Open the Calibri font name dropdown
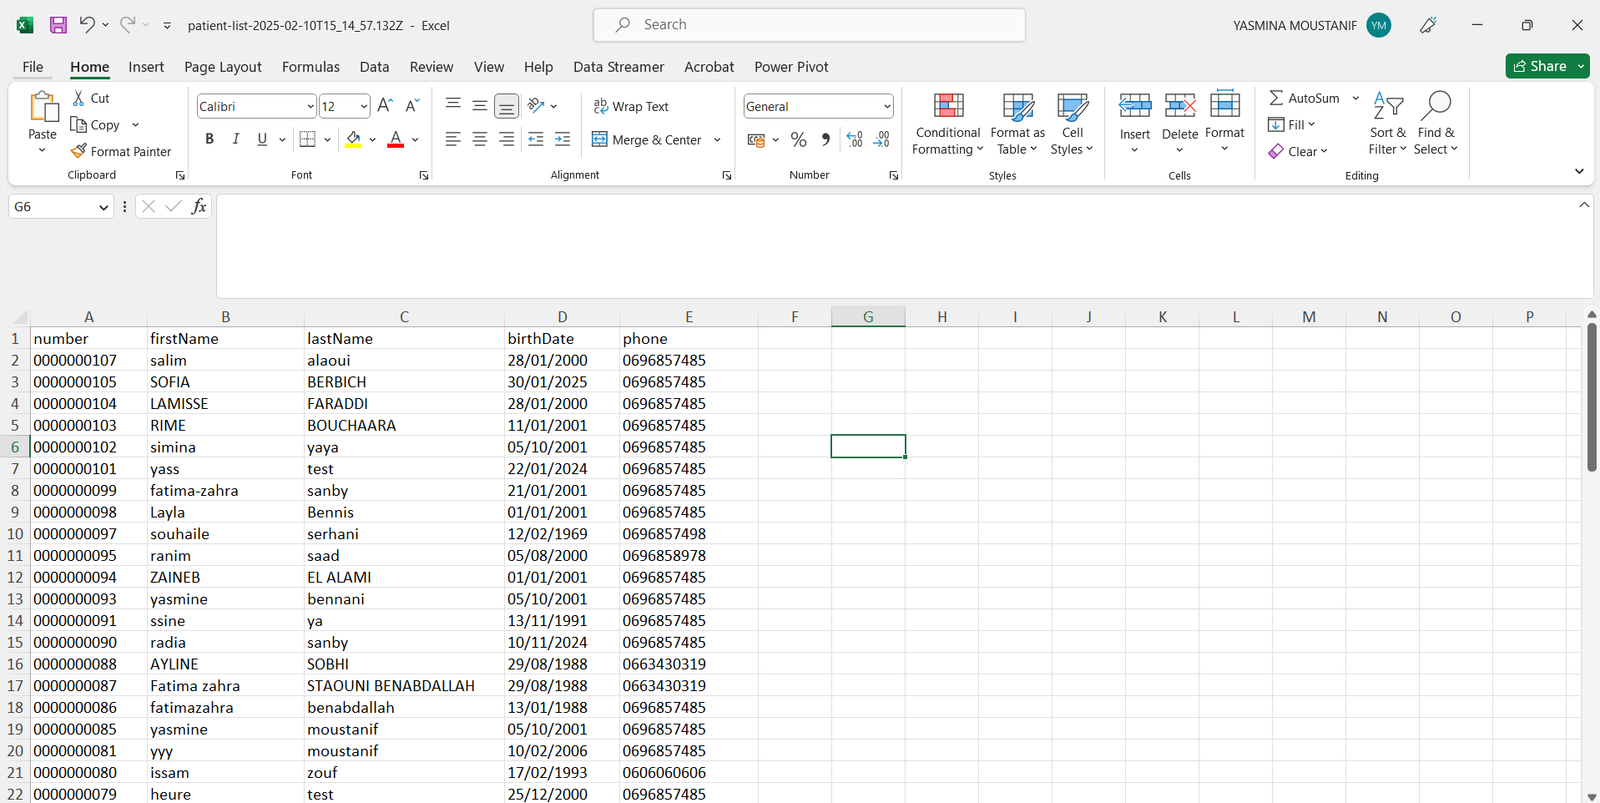Screen dimensions: 1600x803 (310, 106)
